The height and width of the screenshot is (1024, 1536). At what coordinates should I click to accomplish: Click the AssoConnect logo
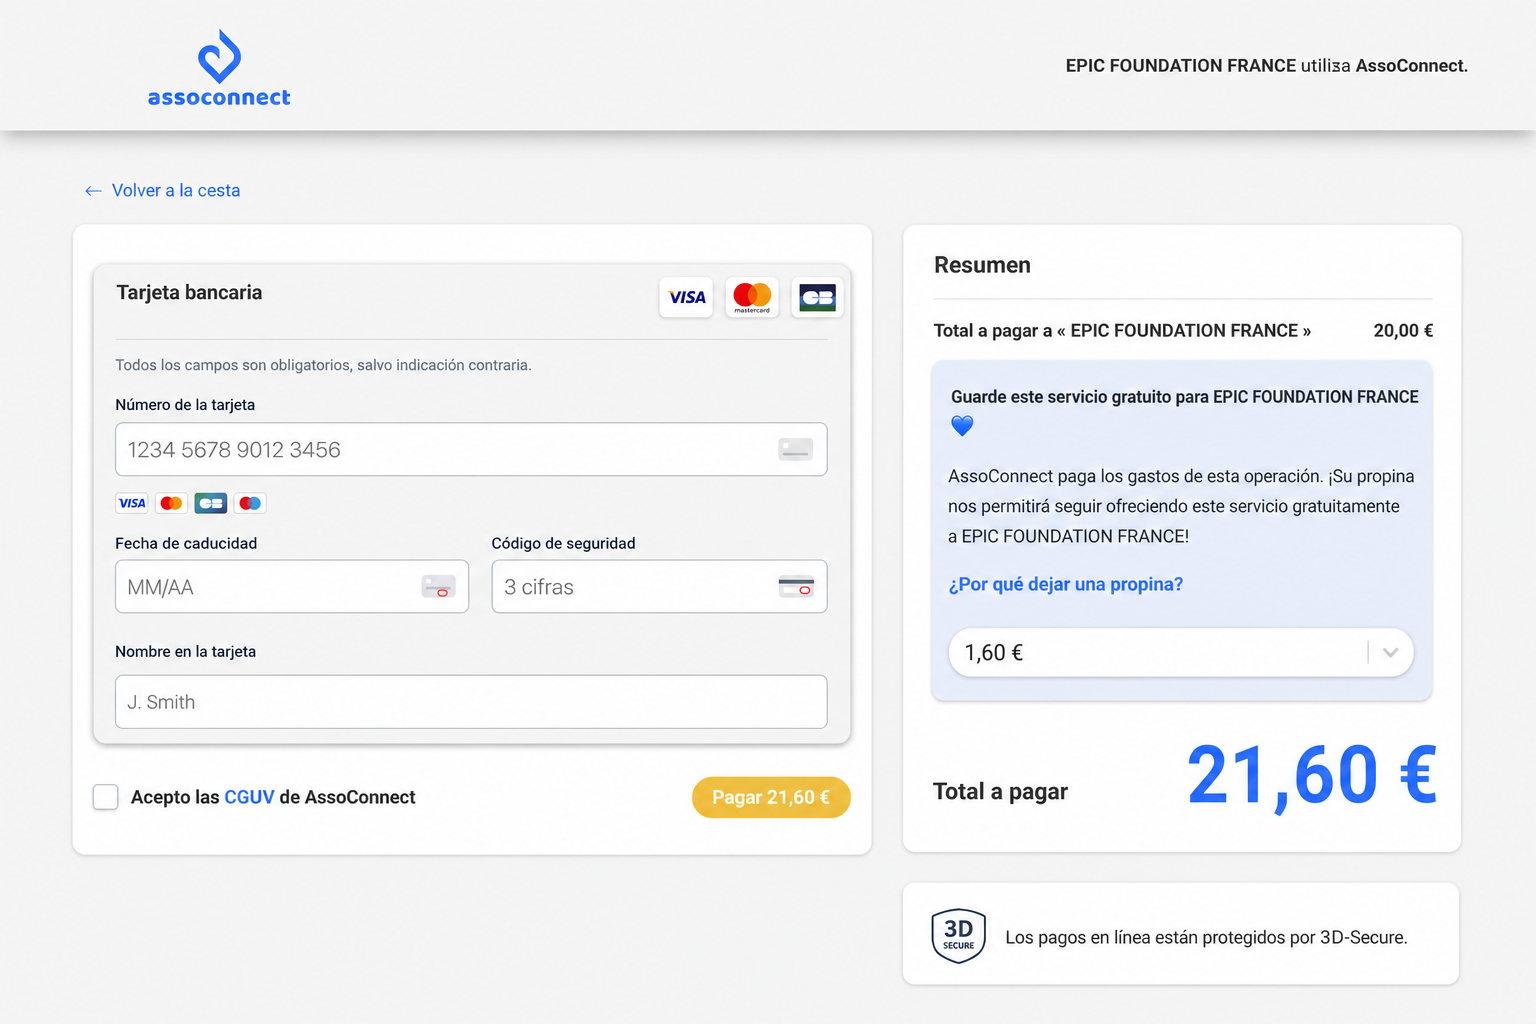pyautogui.click(x=219, y=68)
